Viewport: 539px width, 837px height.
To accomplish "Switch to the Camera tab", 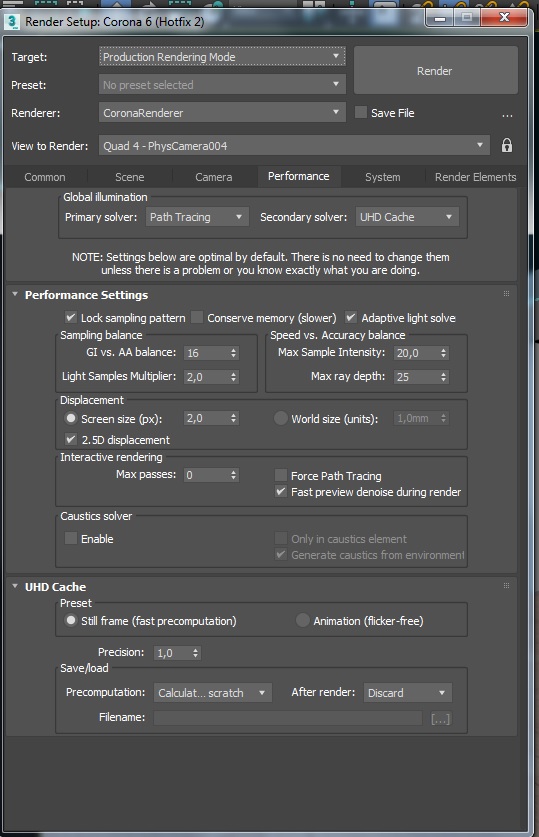I will click(213, 177).
